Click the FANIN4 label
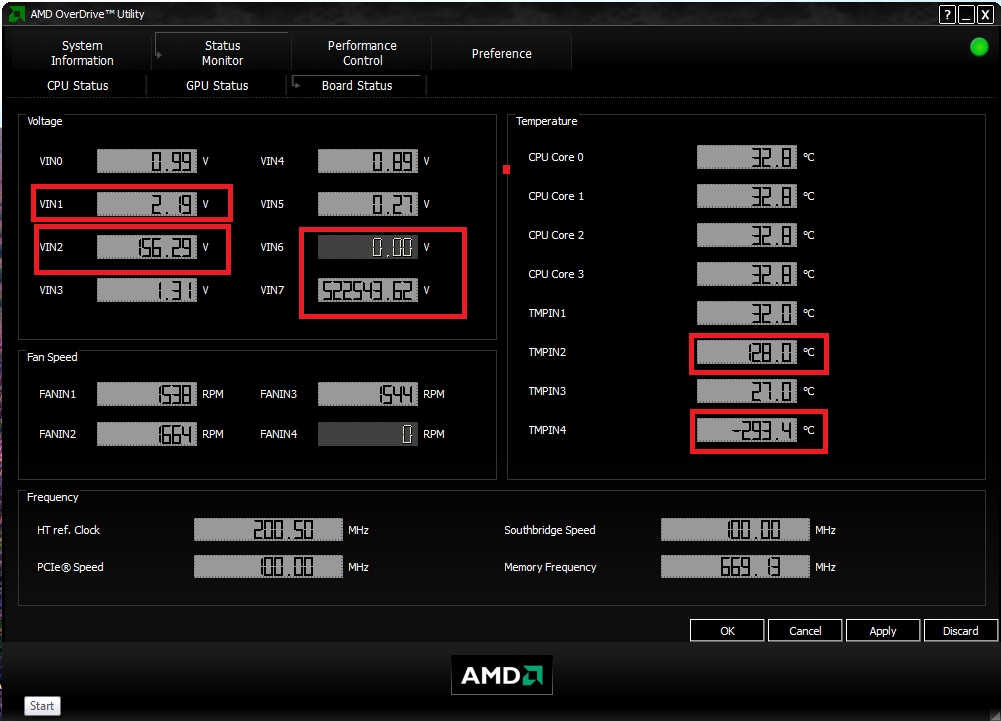Image resolution: width=1001 pixels, height=721 pixels. [x=278, y=434]
